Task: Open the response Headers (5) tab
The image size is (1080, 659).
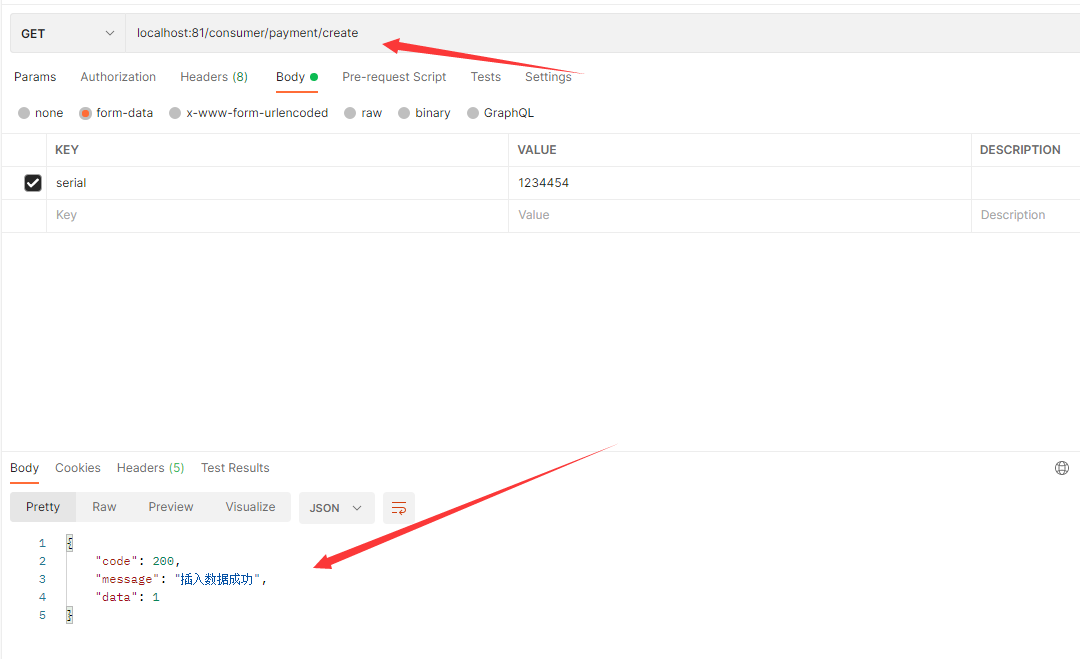Action: (x=150, y=468)
